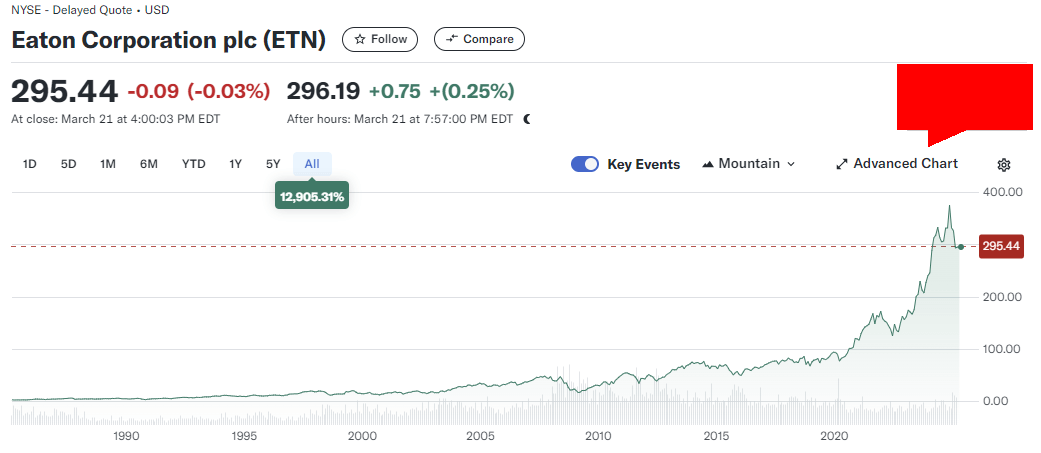Click the 1990 label on the time axis
Viewport: 1041px width, 453px height.
[x=126, y=436]
